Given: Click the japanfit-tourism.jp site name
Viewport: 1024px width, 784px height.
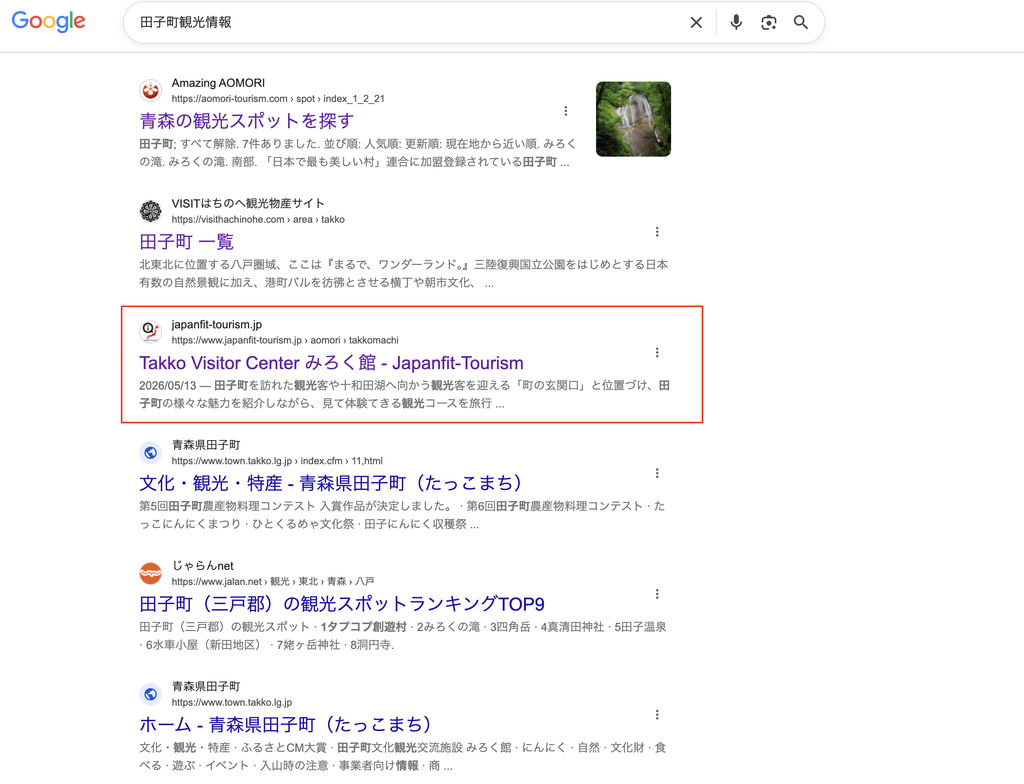Looking at the screenshot, I should click(x=217, y=324).
